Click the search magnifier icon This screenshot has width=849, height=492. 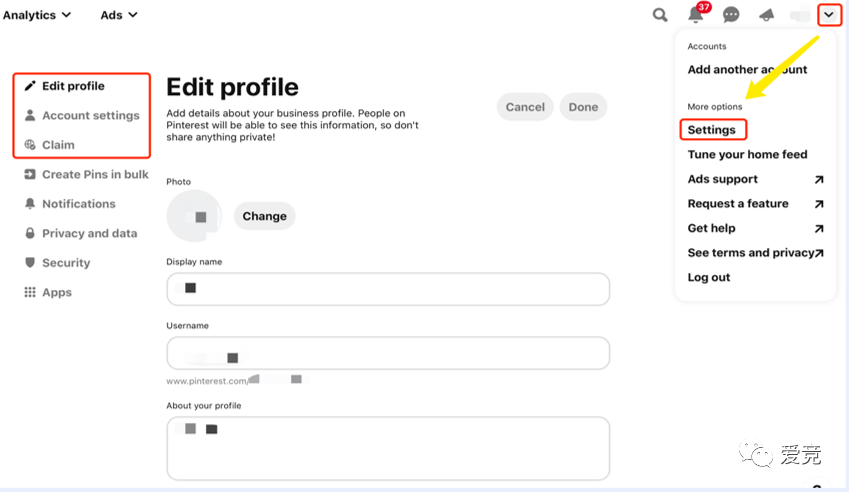click(659, 15)
